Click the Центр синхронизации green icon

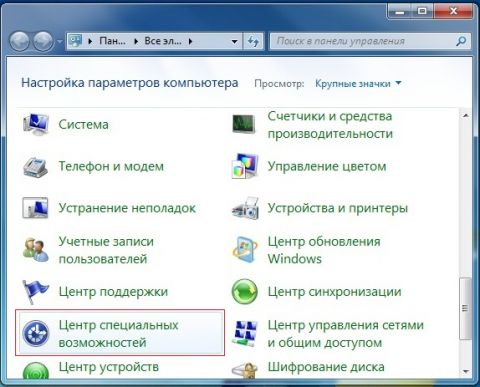pos(245,292)
